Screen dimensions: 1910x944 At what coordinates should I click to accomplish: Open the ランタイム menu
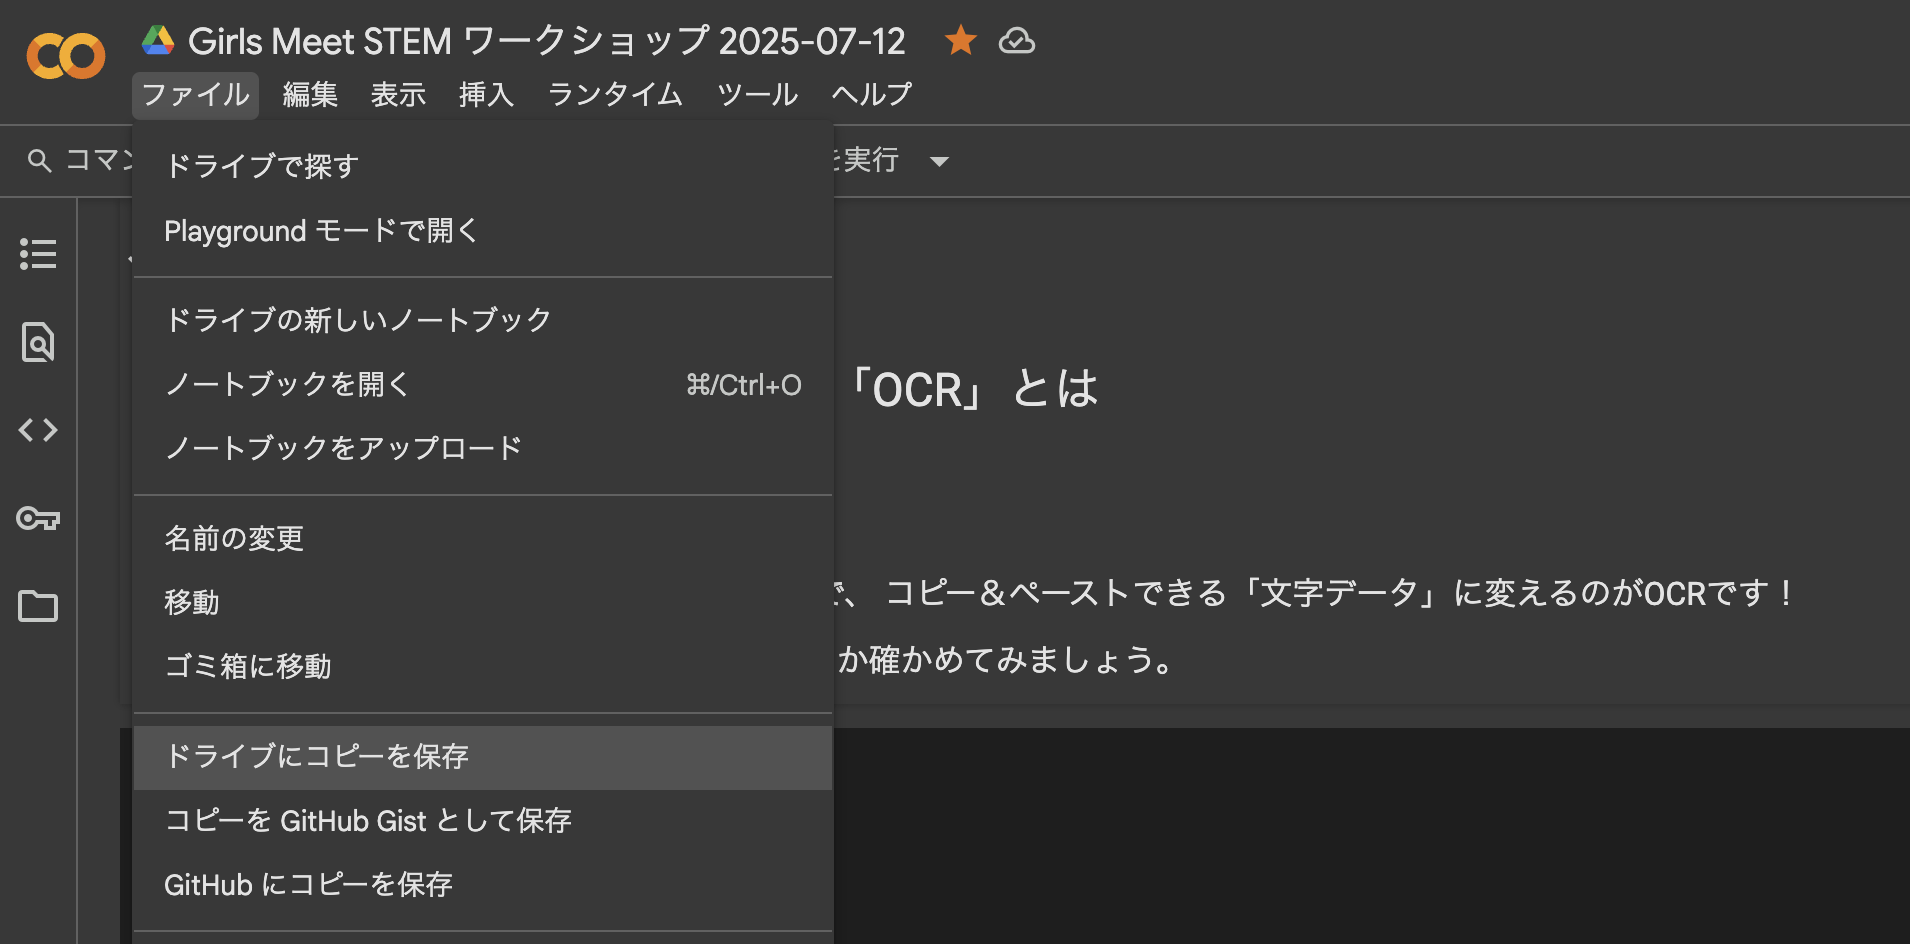615,95
